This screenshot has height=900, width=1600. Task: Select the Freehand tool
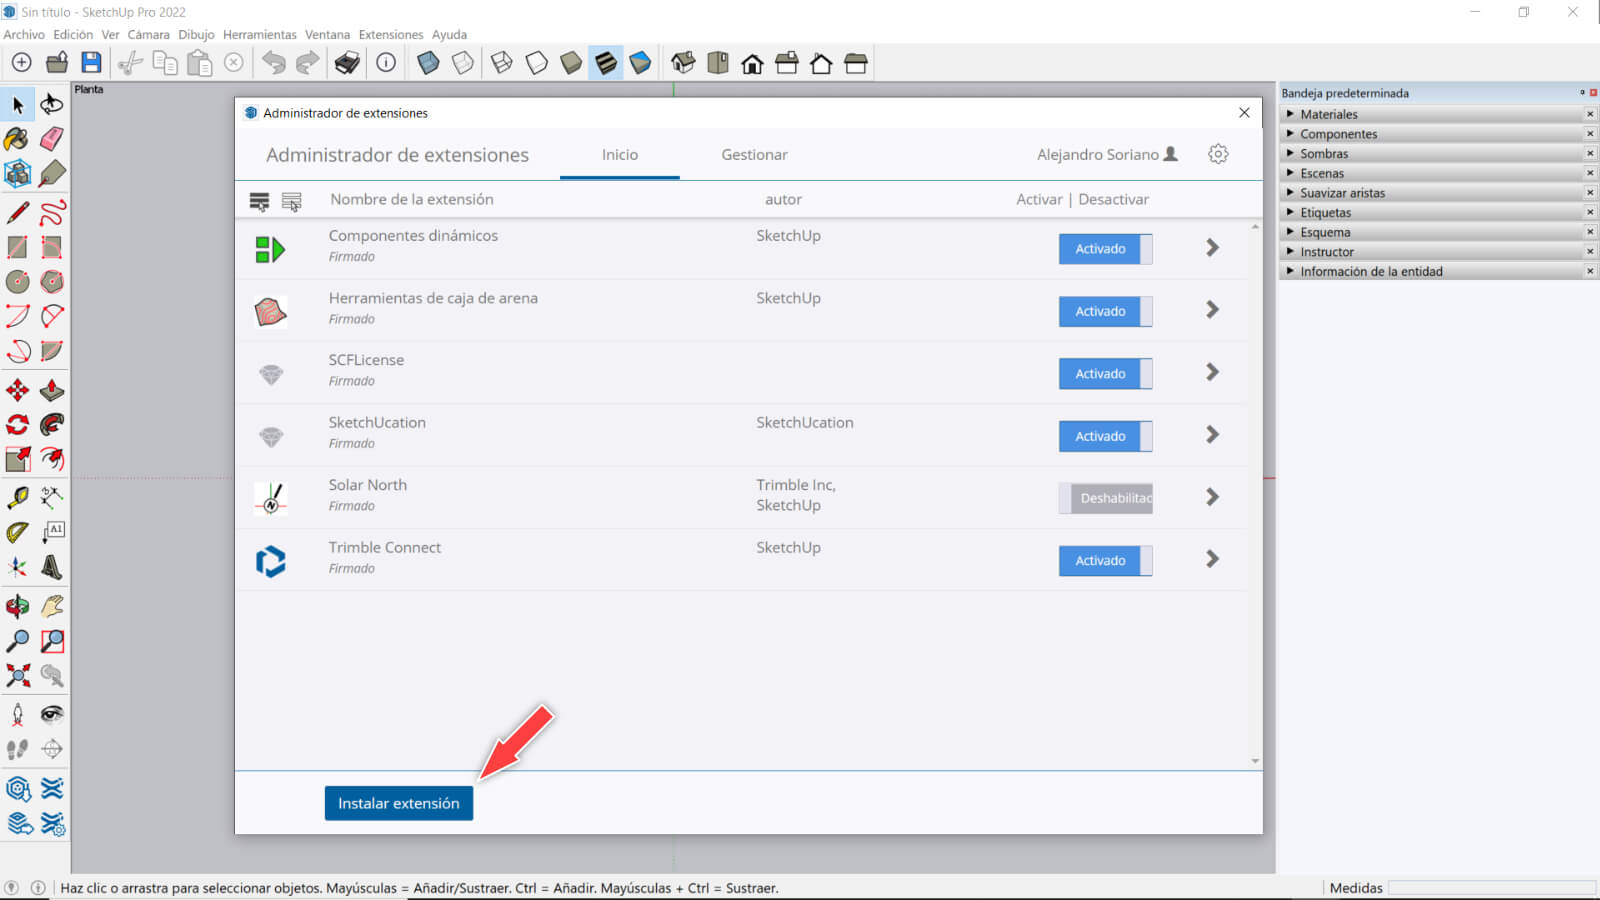(x=52, y=212)
